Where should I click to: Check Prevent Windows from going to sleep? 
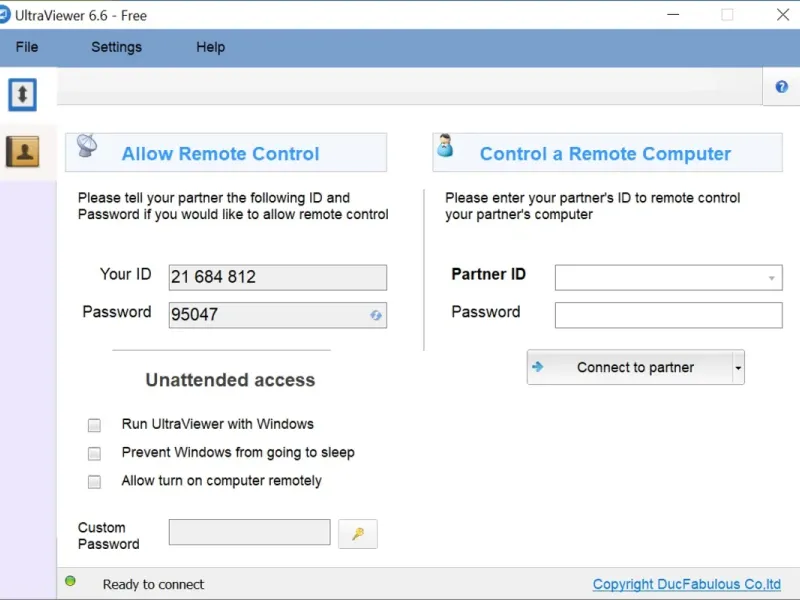point(95,453)
